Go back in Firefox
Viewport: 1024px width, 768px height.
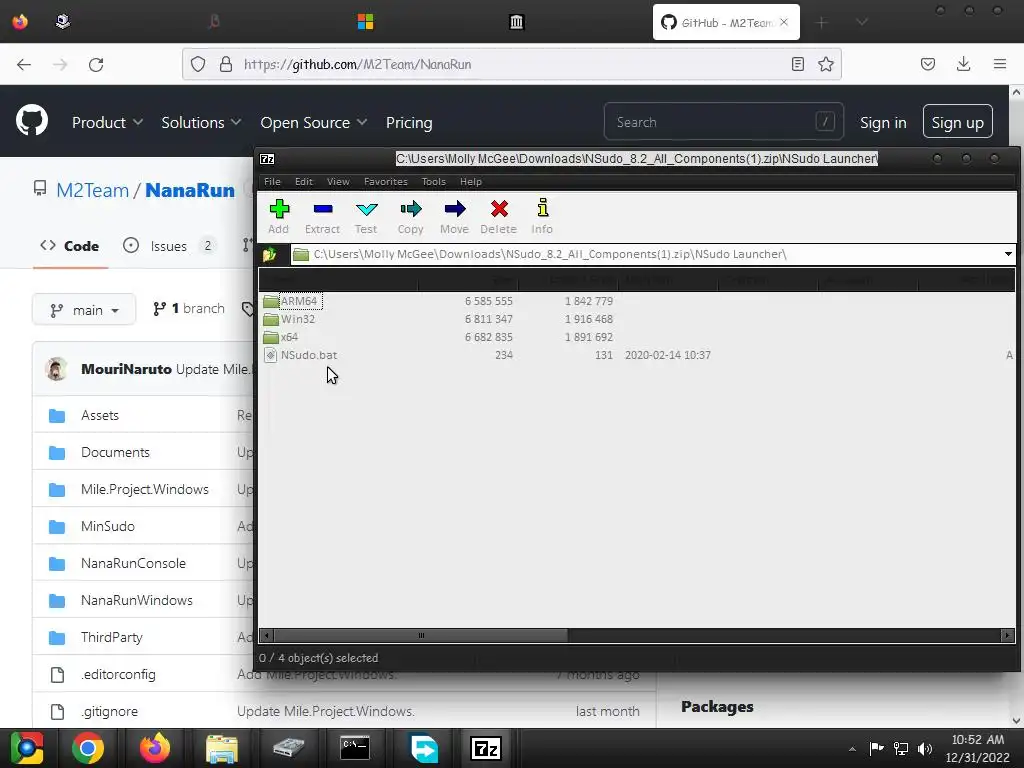[24, 64]
